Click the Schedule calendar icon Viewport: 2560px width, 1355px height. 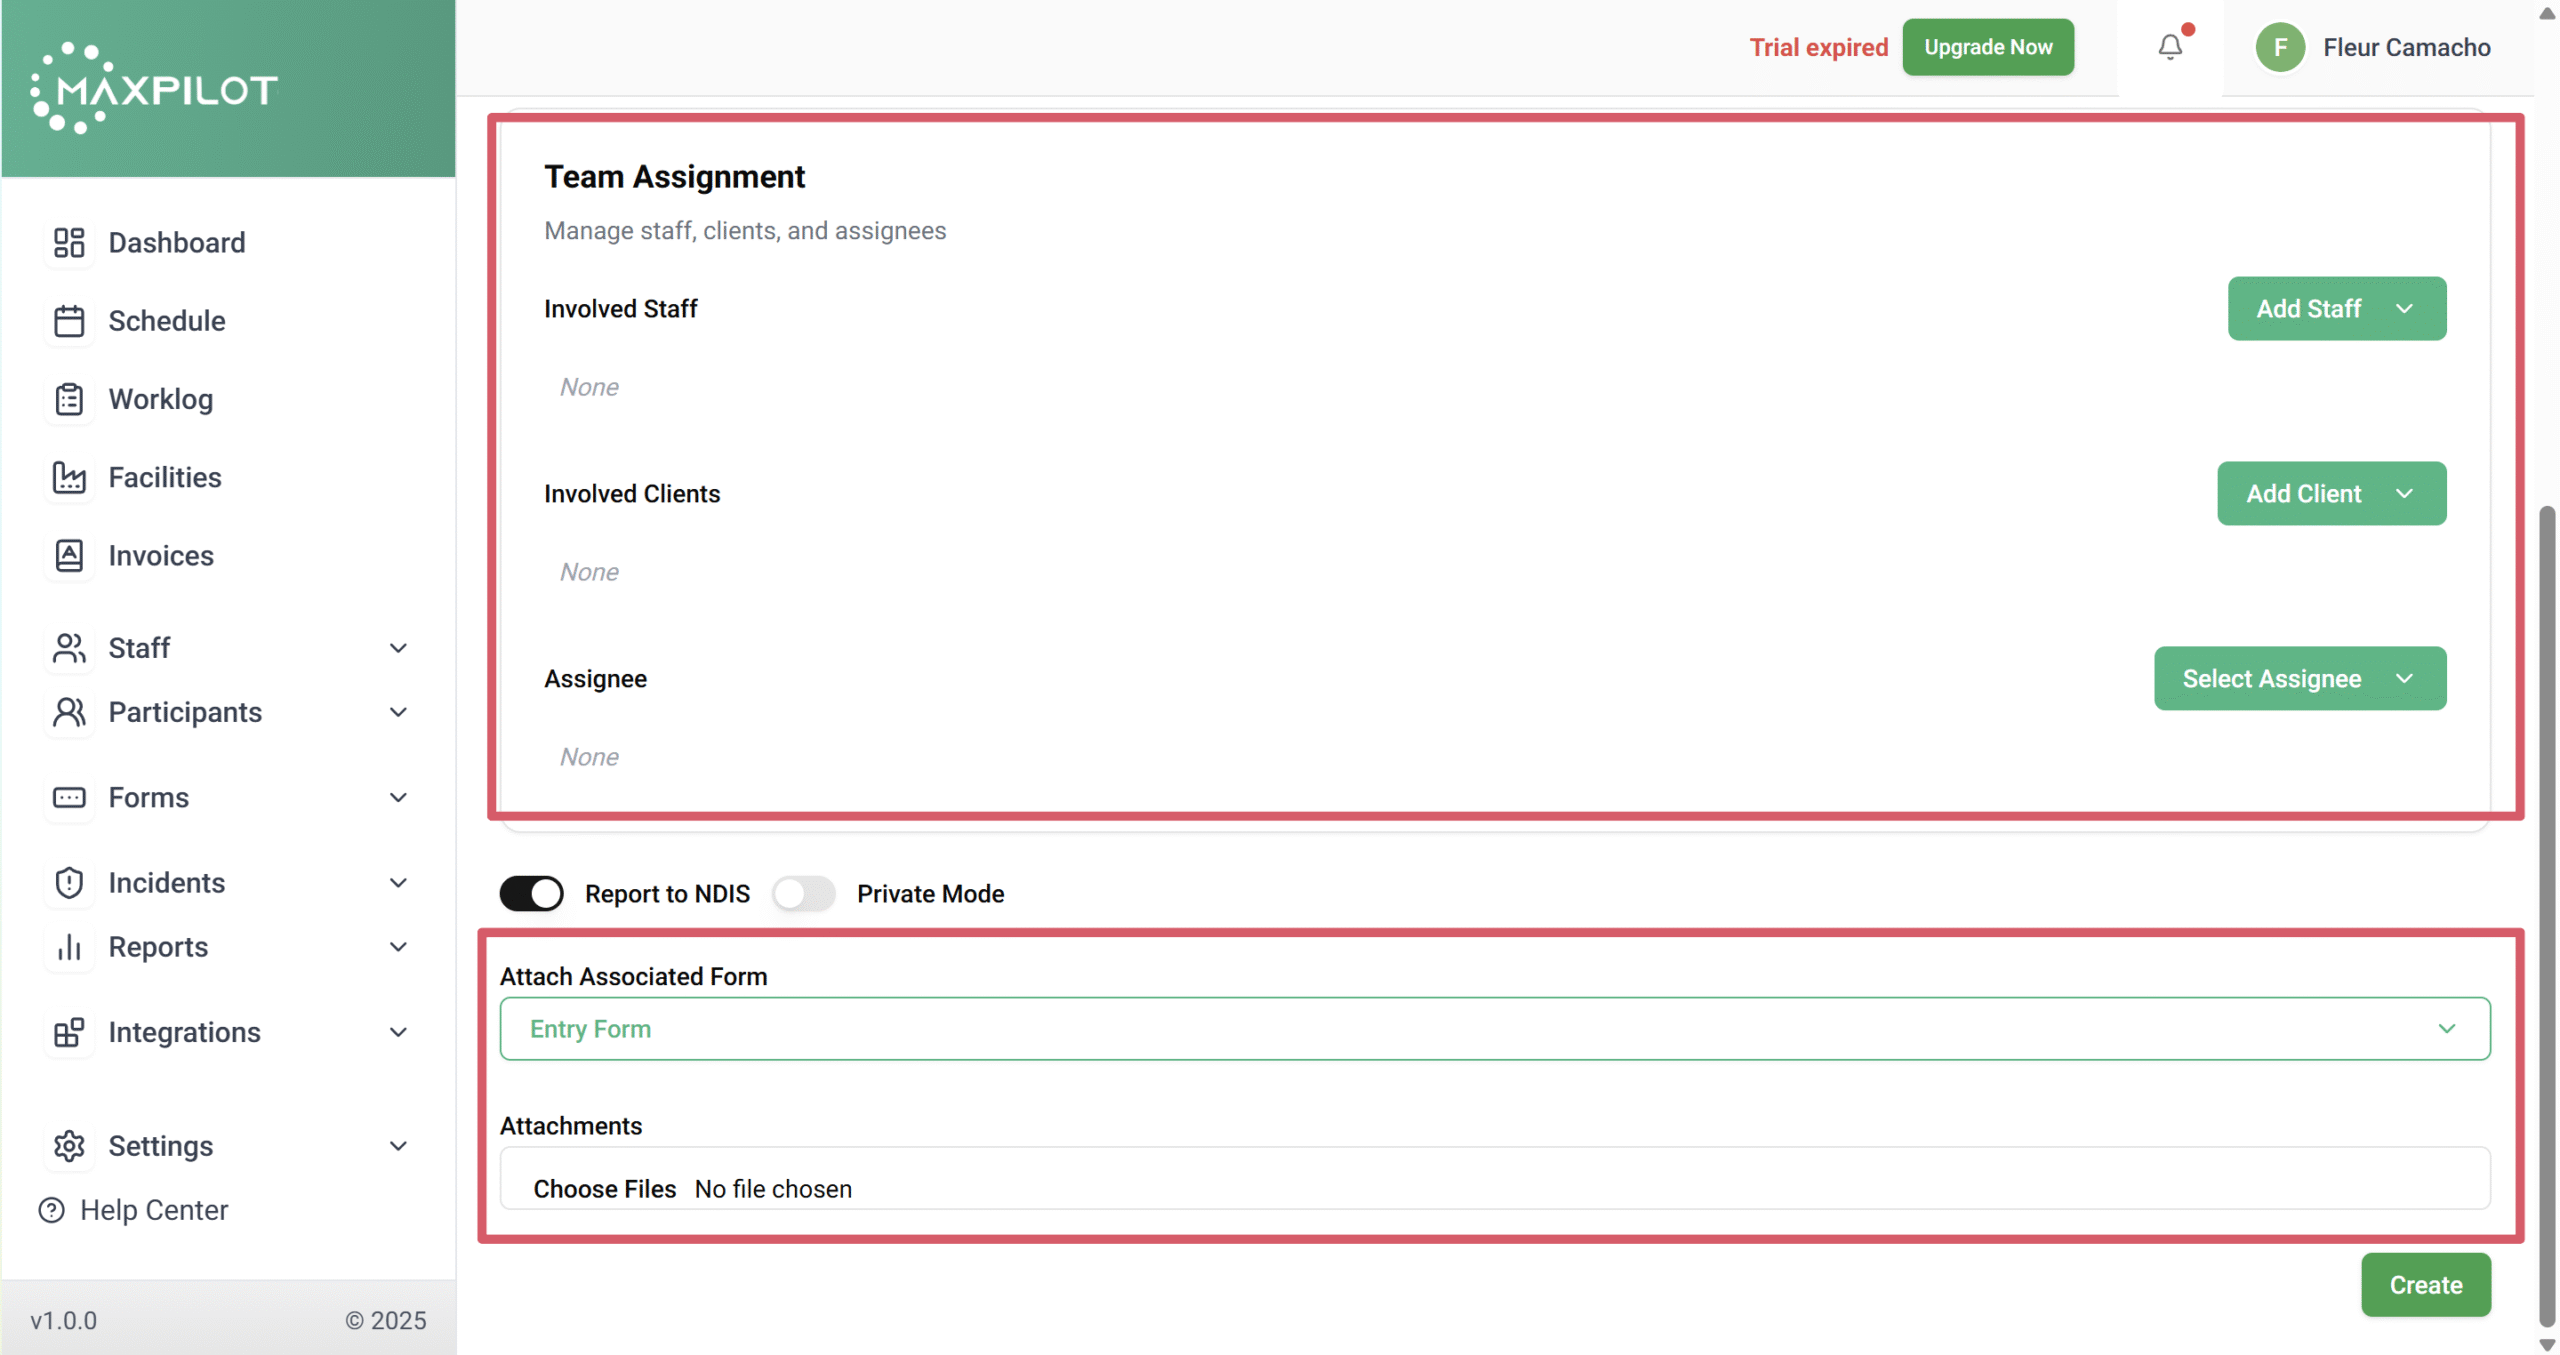point(69,321)
